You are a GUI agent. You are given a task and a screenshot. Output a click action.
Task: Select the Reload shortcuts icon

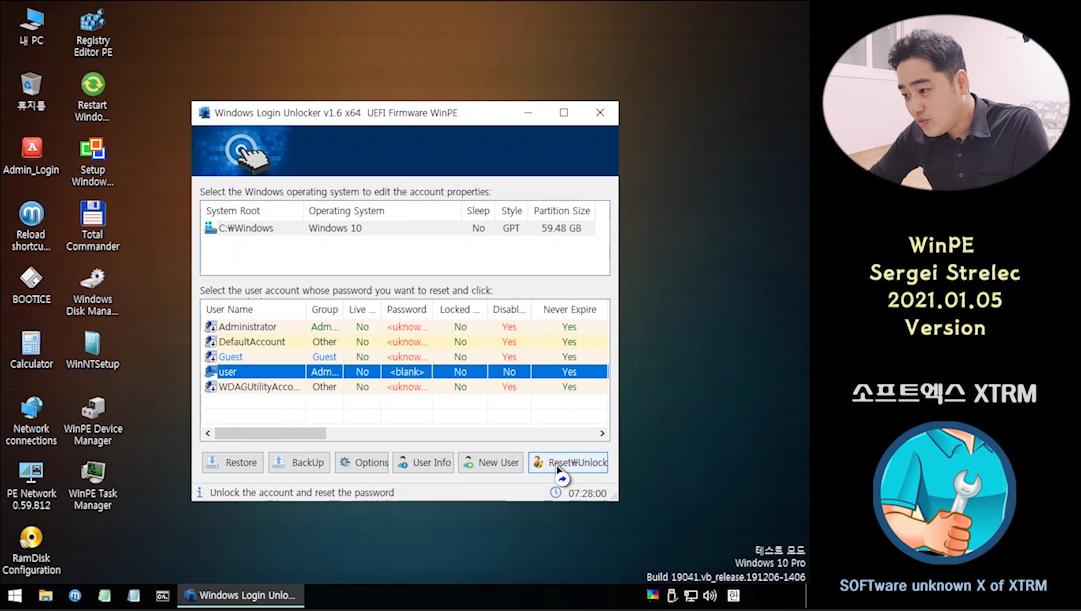(31, 226)
